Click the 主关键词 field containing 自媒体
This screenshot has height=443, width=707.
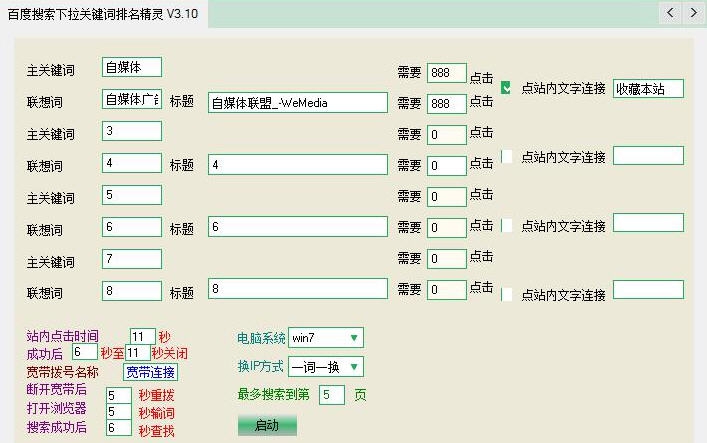pos(132,67)
